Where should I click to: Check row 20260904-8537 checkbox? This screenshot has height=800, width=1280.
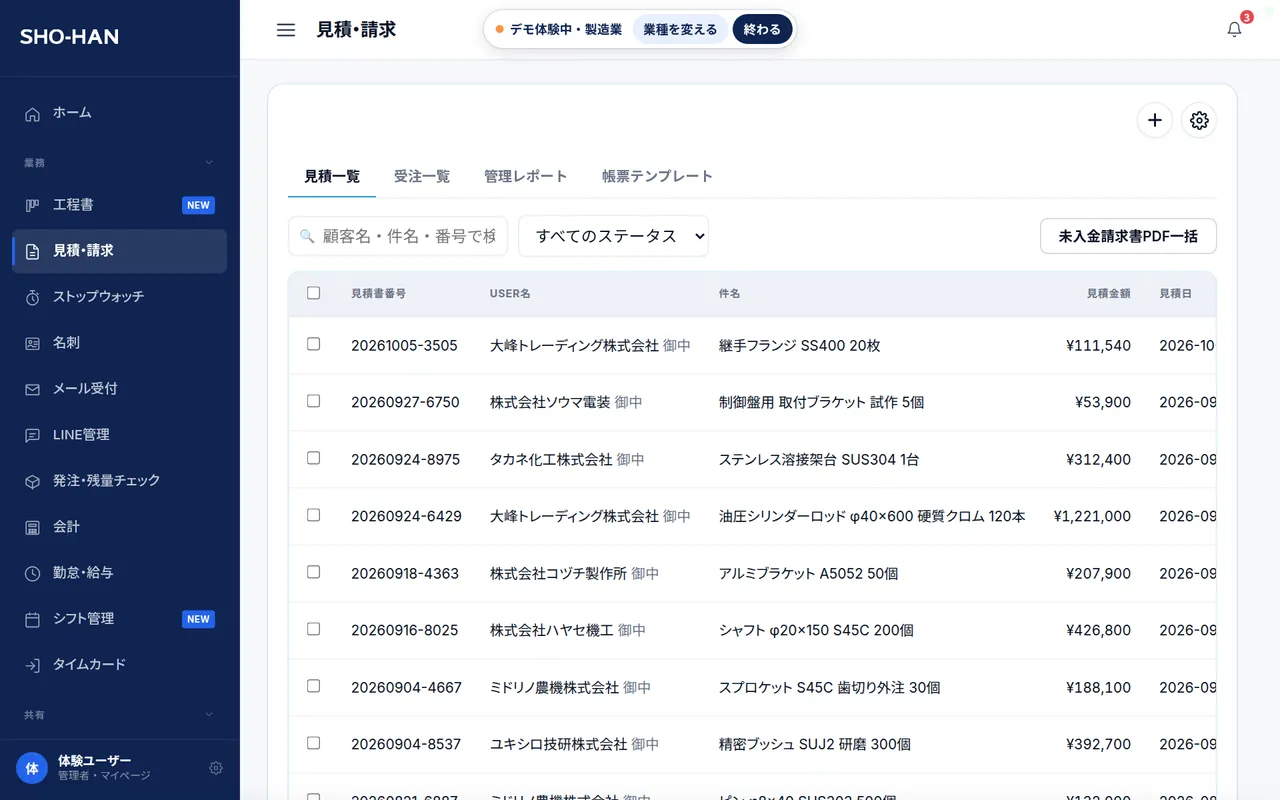click(x=314, y=743)
